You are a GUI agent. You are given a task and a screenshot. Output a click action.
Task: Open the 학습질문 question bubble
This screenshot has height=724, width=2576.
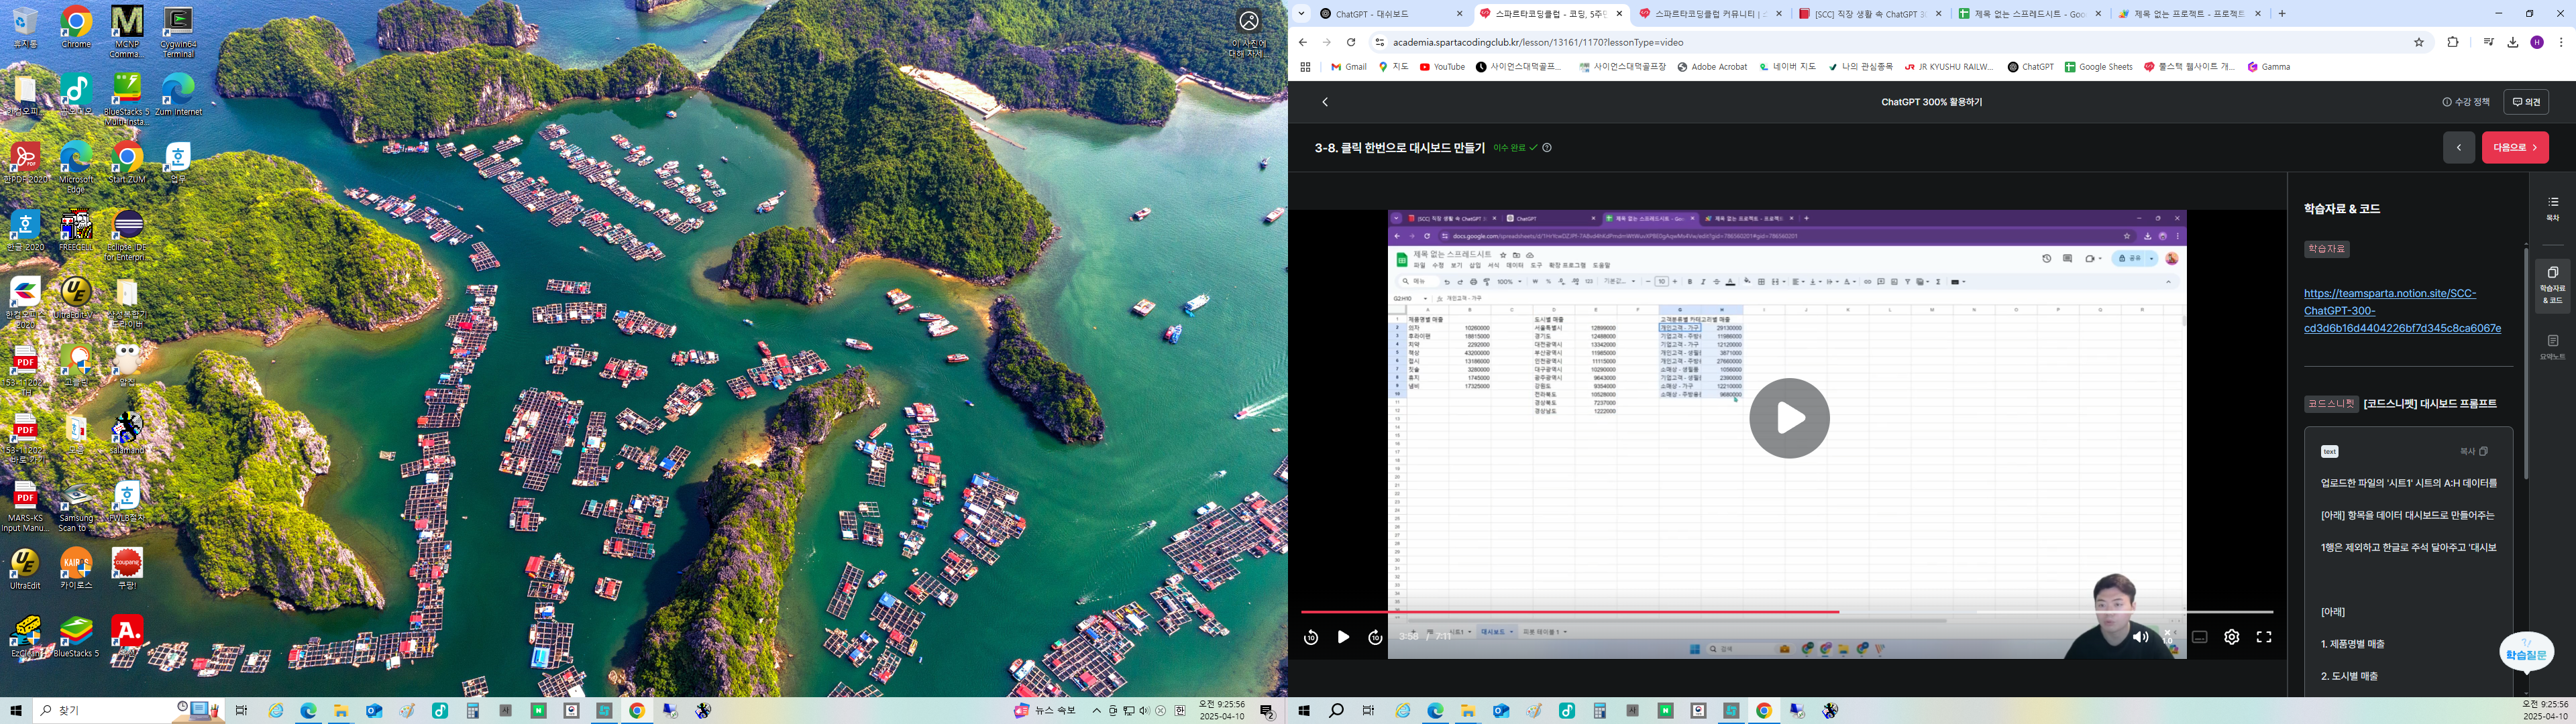pyautogui.click(x=2526, y=652)
